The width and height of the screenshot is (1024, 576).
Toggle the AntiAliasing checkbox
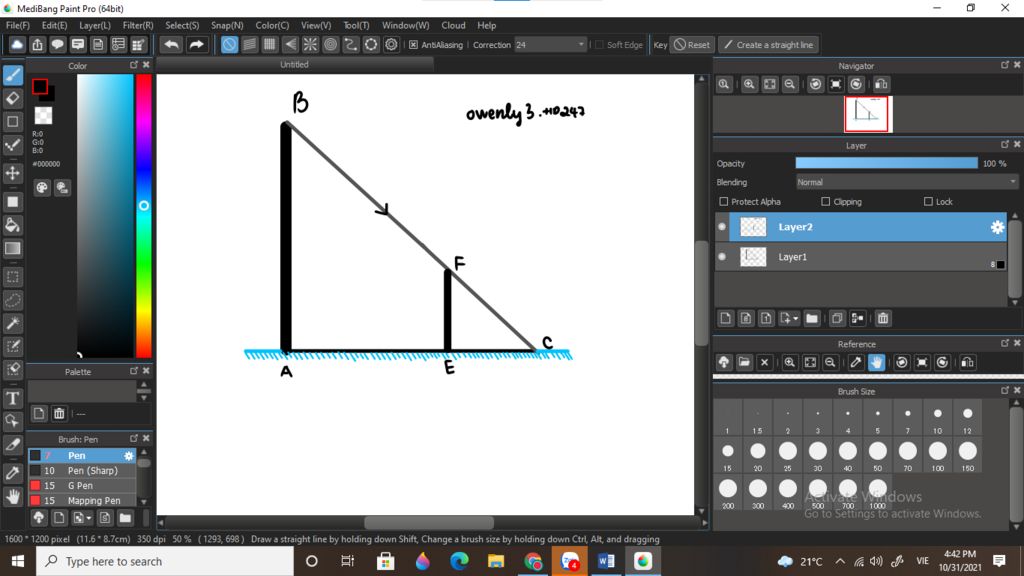point(414,45)
